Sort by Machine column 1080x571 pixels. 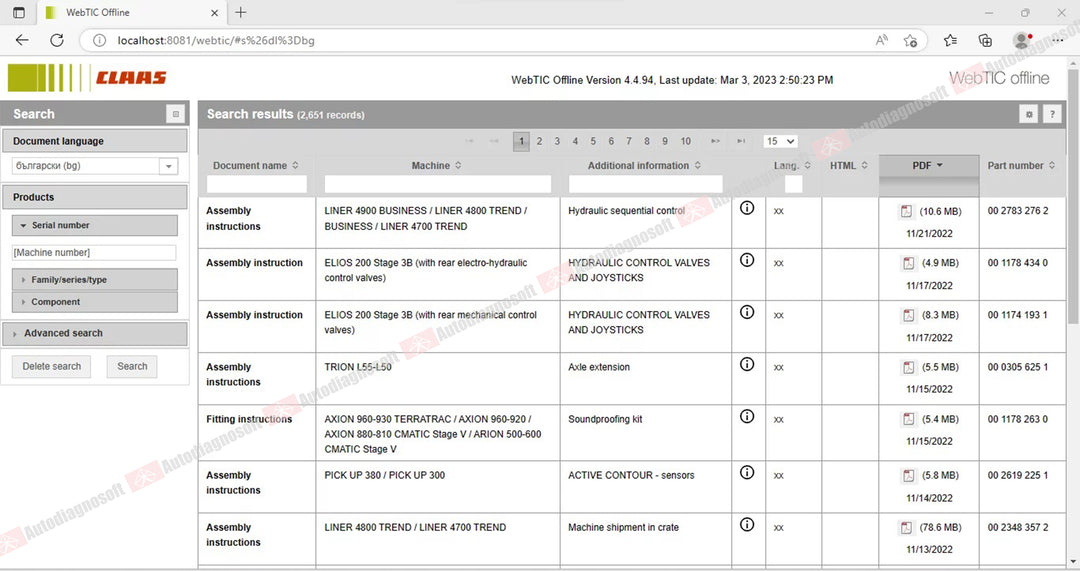pyautogui.click(x=437, y=166)
